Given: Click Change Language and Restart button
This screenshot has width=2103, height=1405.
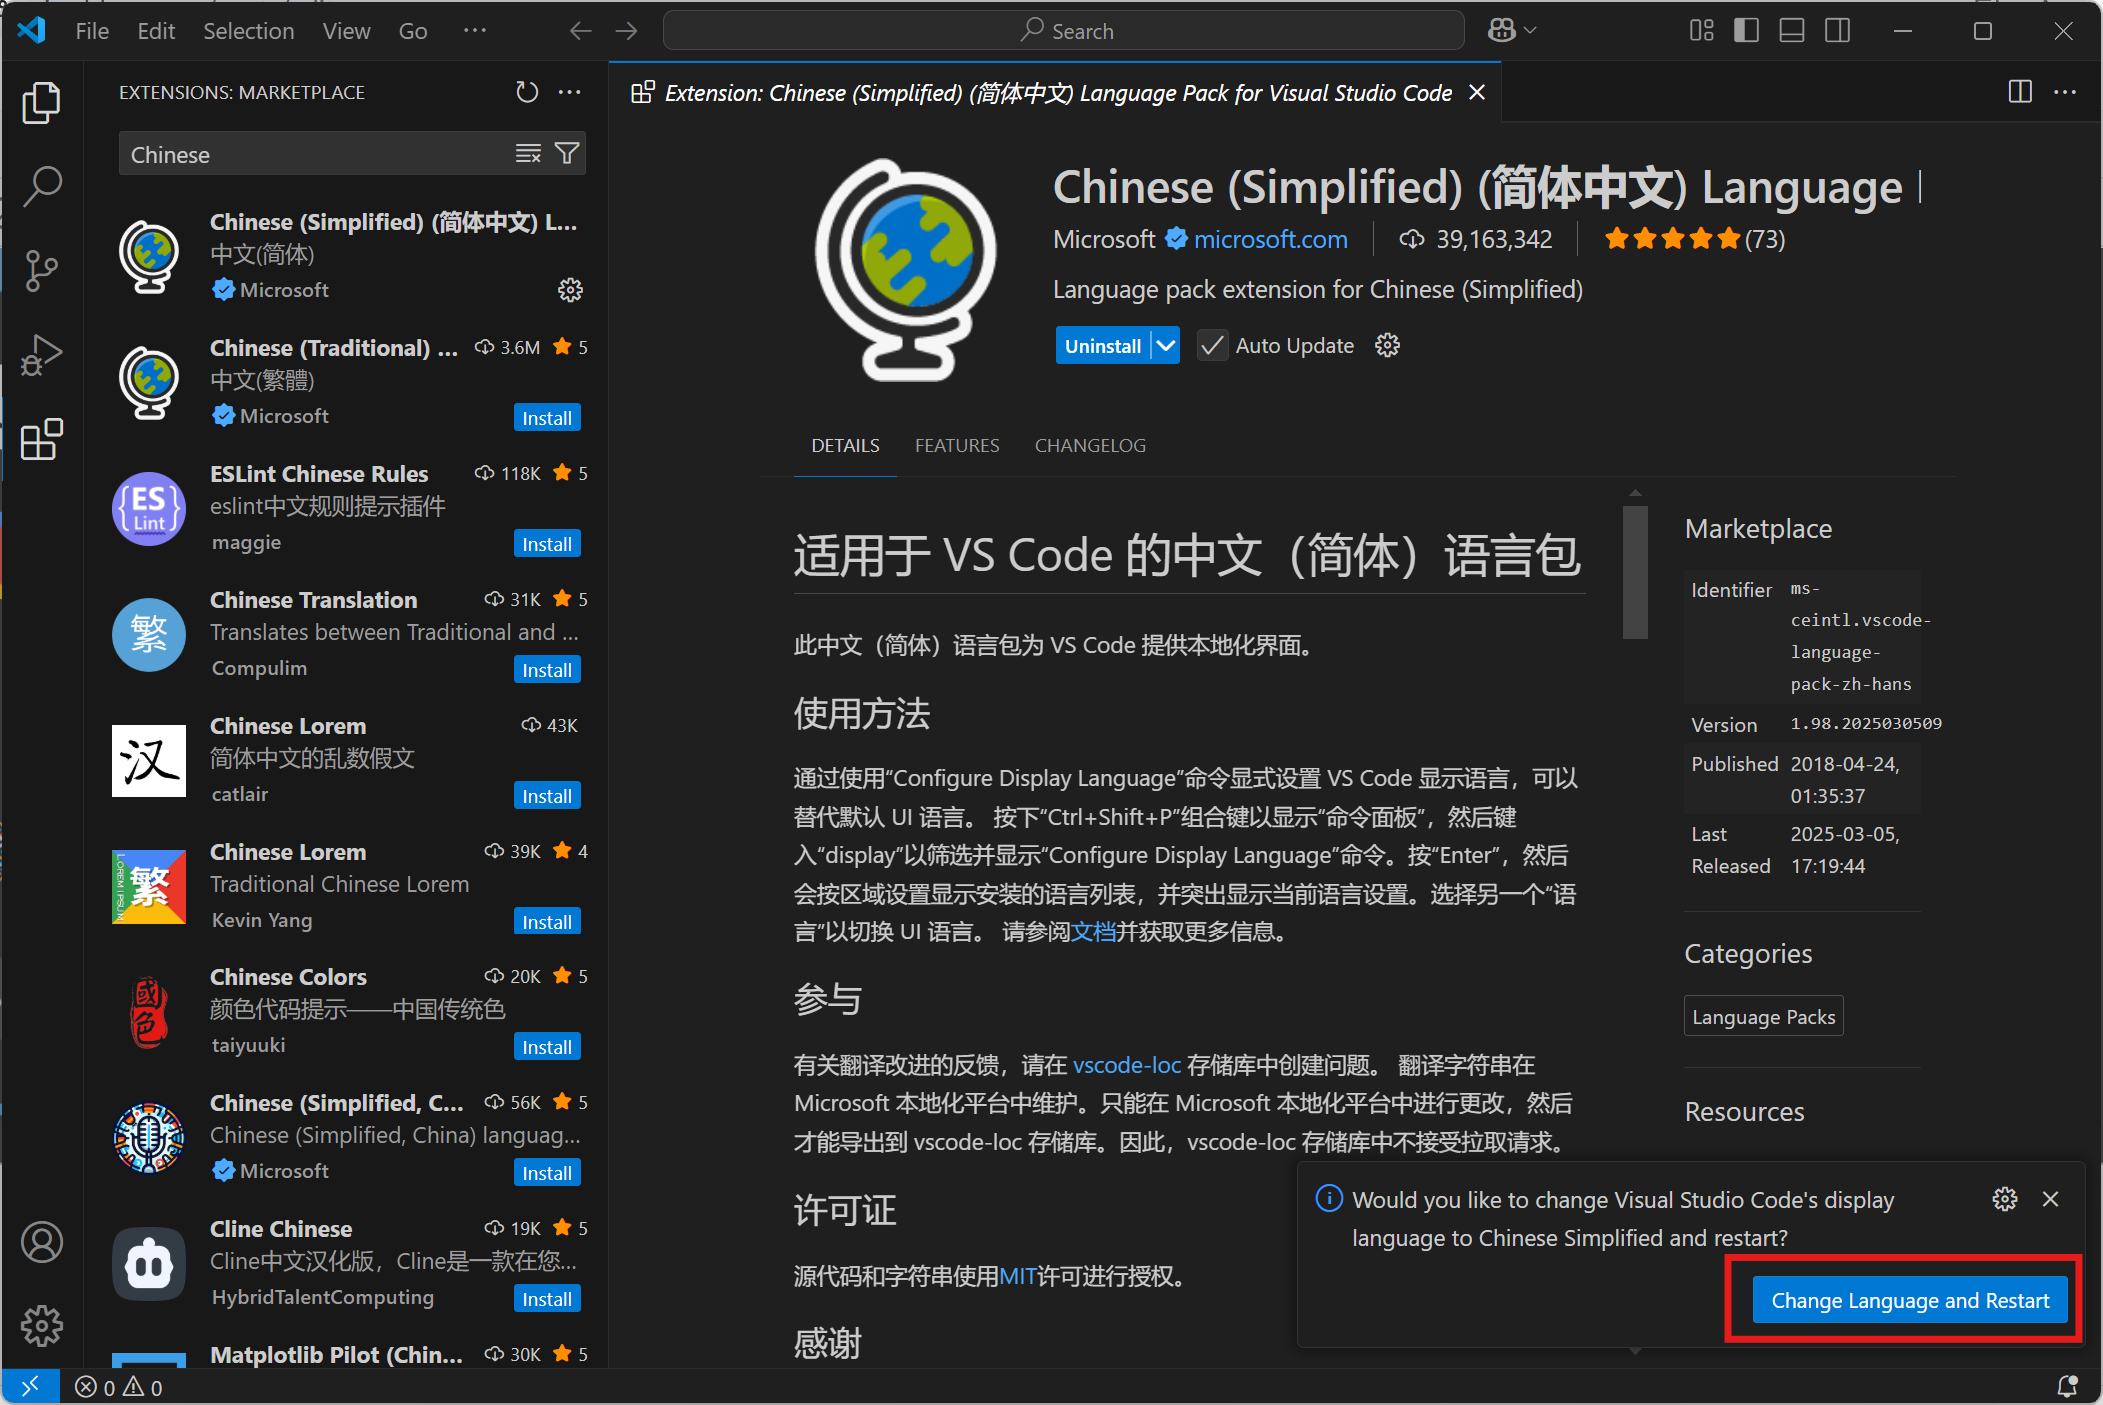Looking at the screenshot, I should pos(1909,1300).
